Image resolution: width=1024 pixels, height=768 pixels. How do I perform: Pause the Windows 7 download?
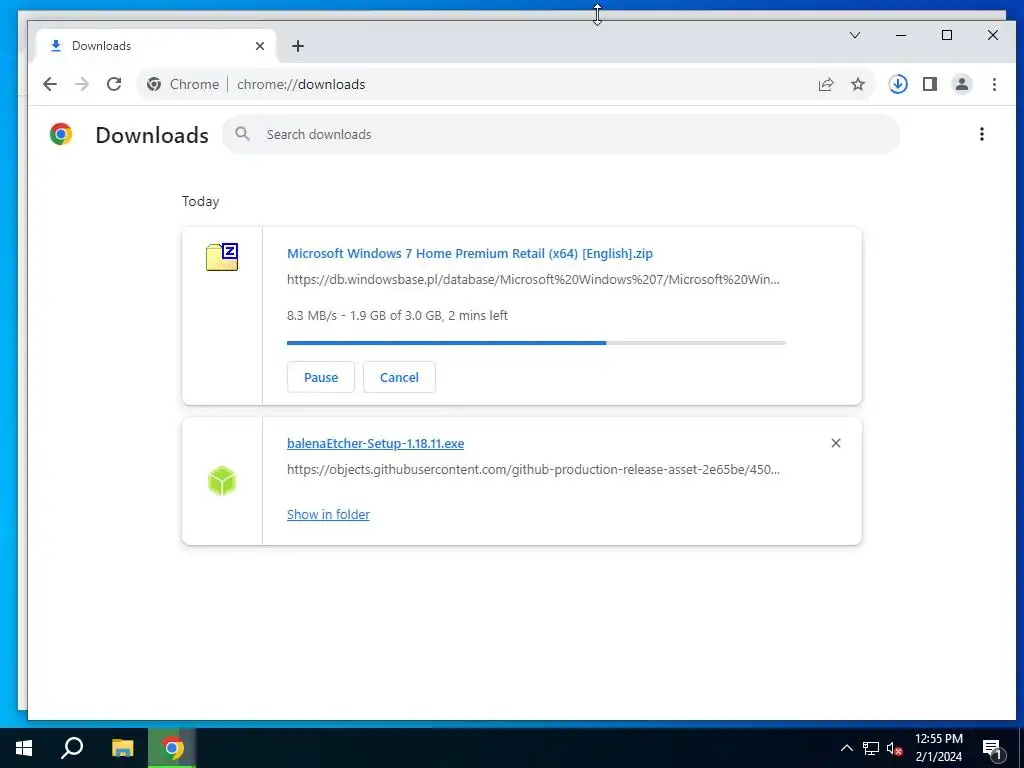tap(321, 377)
